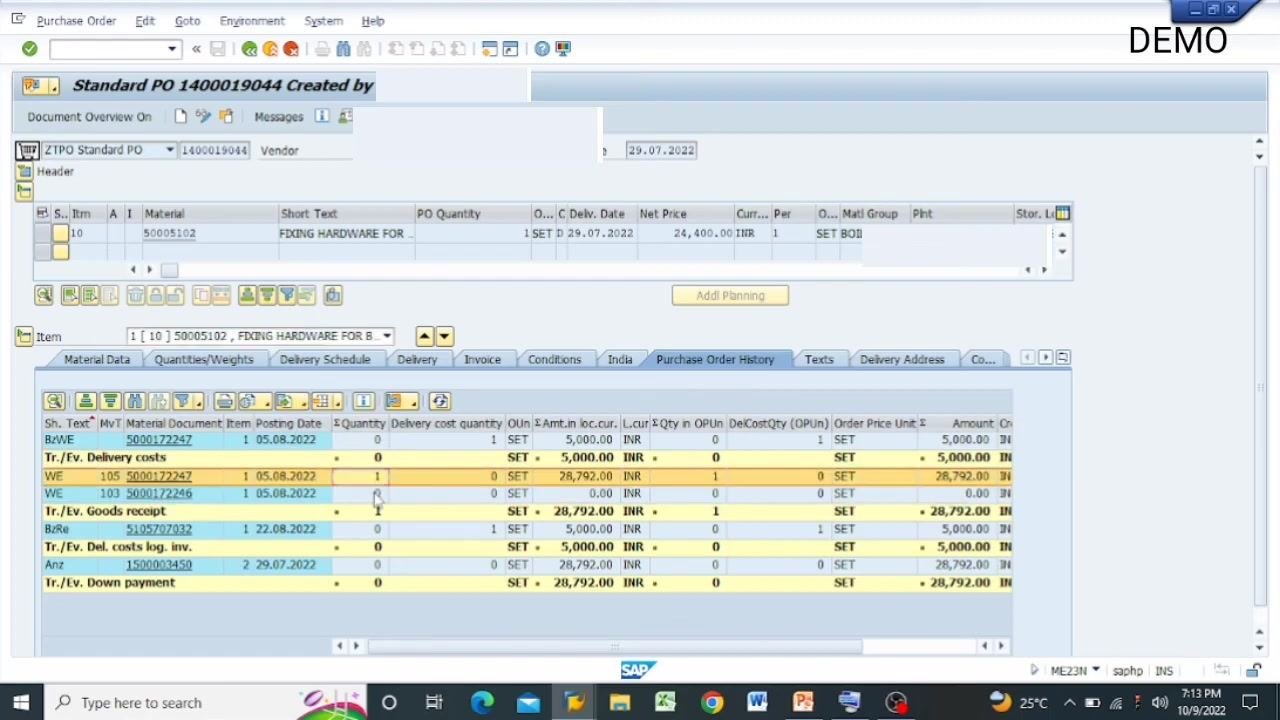Click the PO history binoculars Find icon
This screenshot has width=1280, height=720.
[x=135, y=401]
